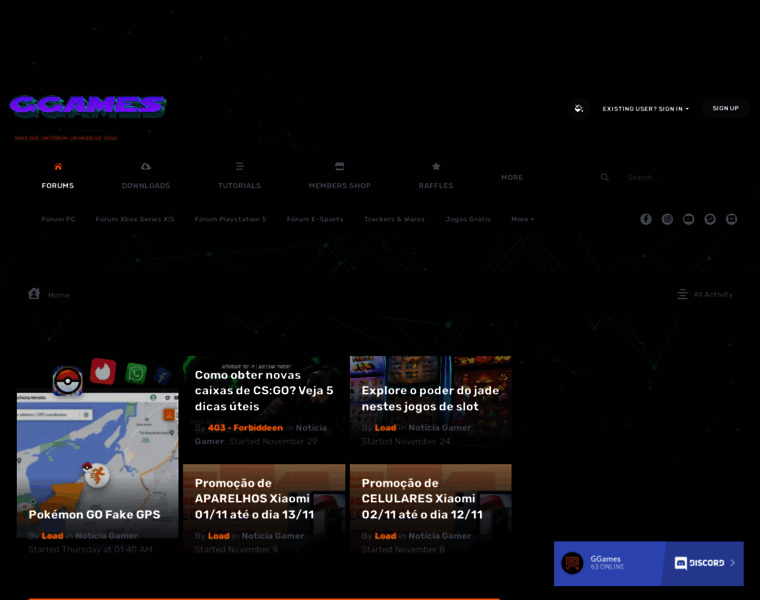The height and width of the screenshot is (600, 760).
Task: Open the Facebook social icon
Action: pyautogui.click(x=646, y=219)
